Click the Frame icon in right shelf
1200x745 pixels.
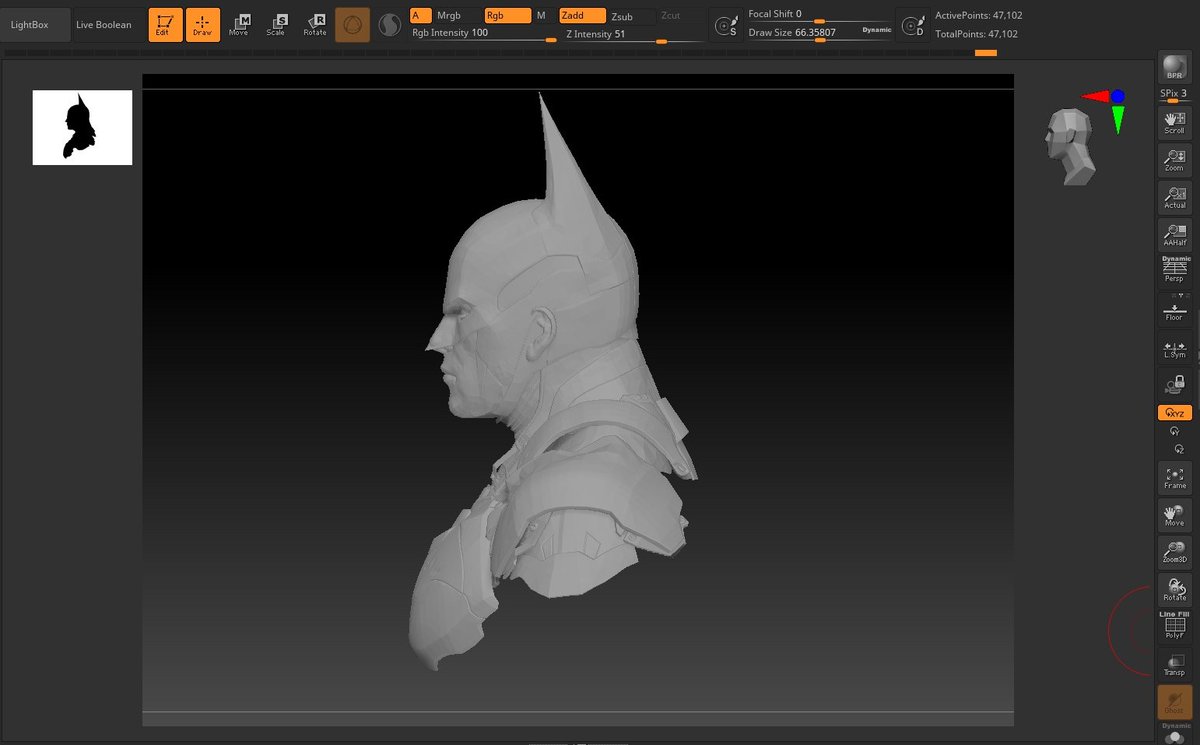(1173, 478)
